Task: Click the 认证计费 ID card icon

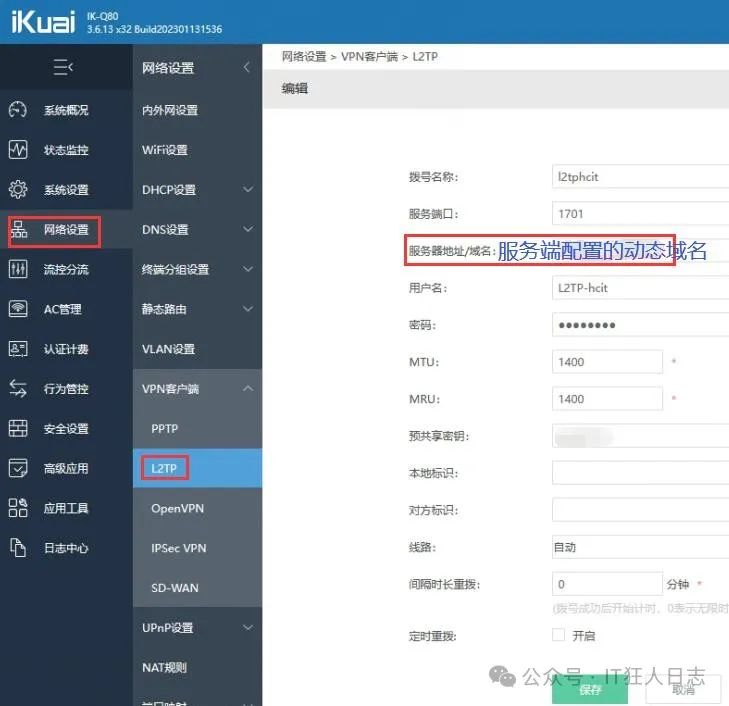Action: [18, 349]
